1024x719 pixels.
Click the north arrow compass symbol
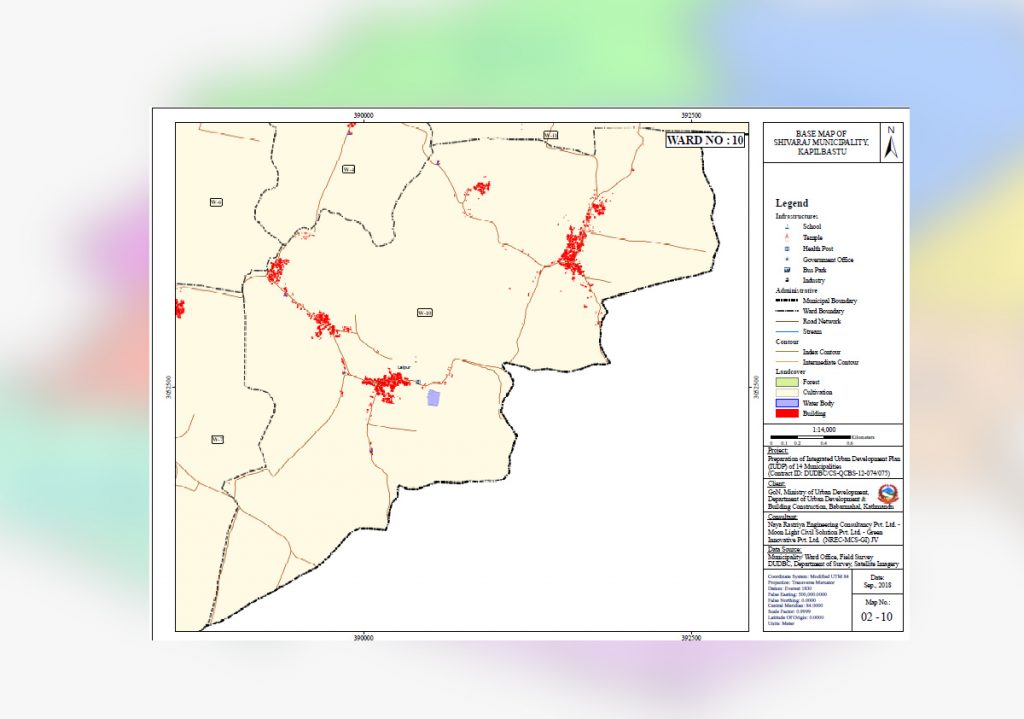(x=891, y=142)
